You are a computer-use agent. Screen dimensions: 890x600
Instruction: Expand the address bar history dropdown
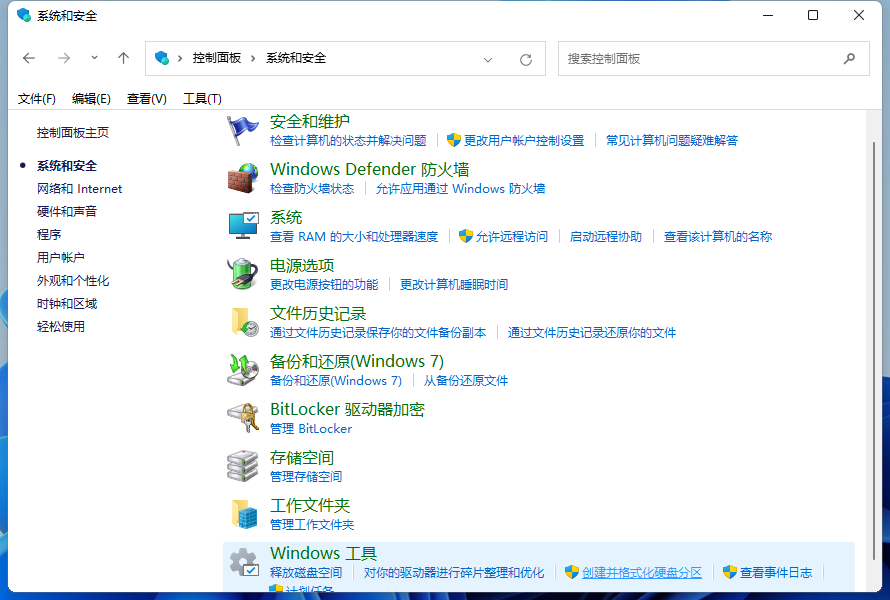[x=488, y=60]
